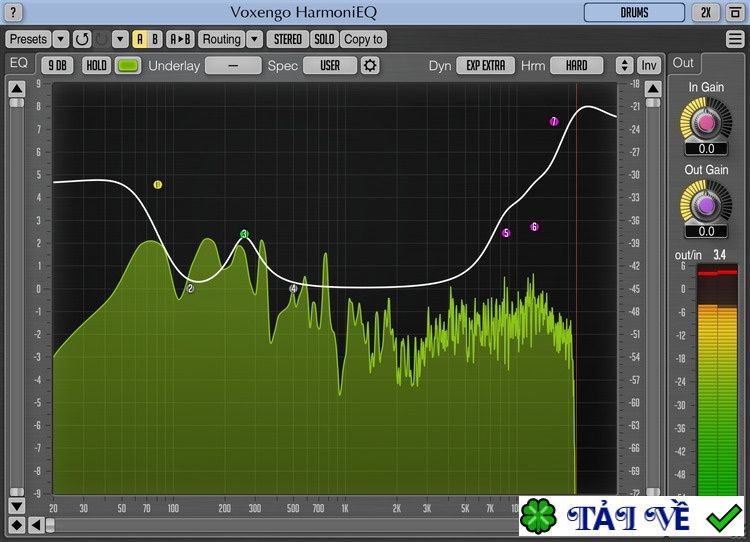Click the In Gain knob
750x542 pixels.
click(706, 123)
